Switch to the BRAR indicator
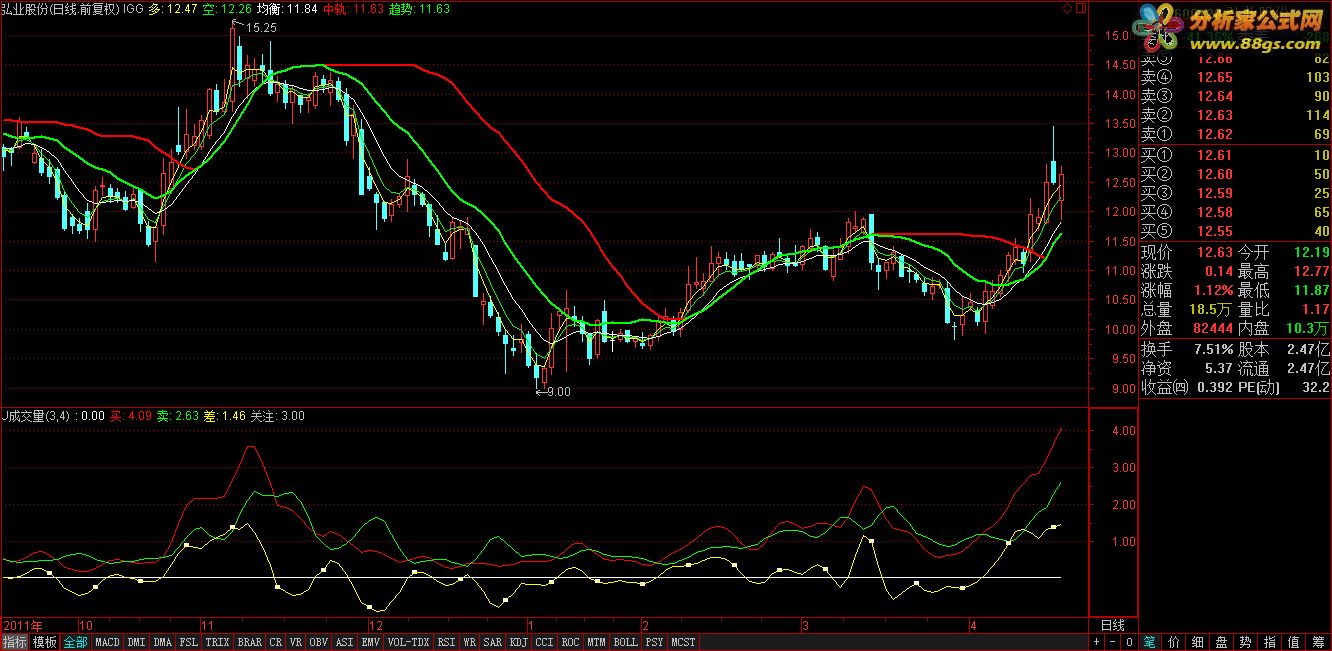1332x651 pixels. pos(250,642)
